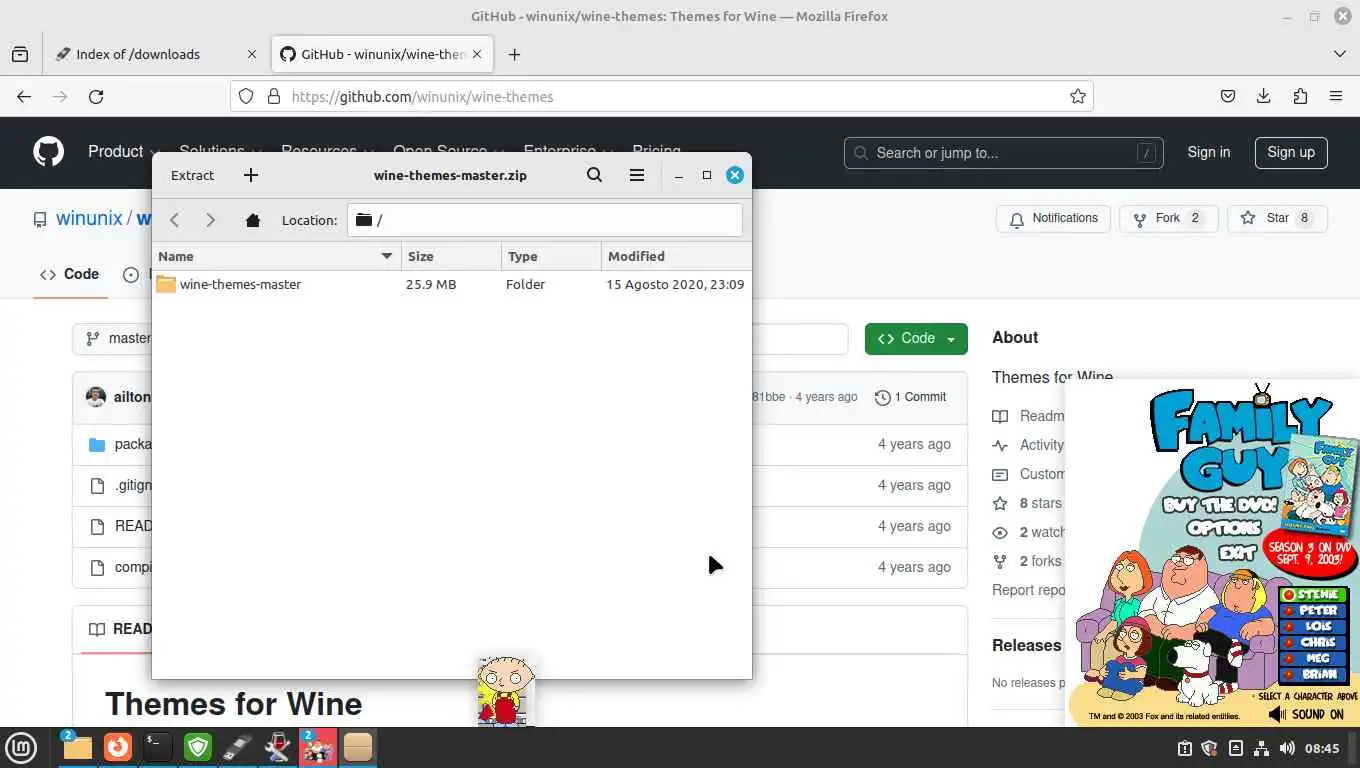Click Exit in Family Guy widget

(x=1237, y=552)
